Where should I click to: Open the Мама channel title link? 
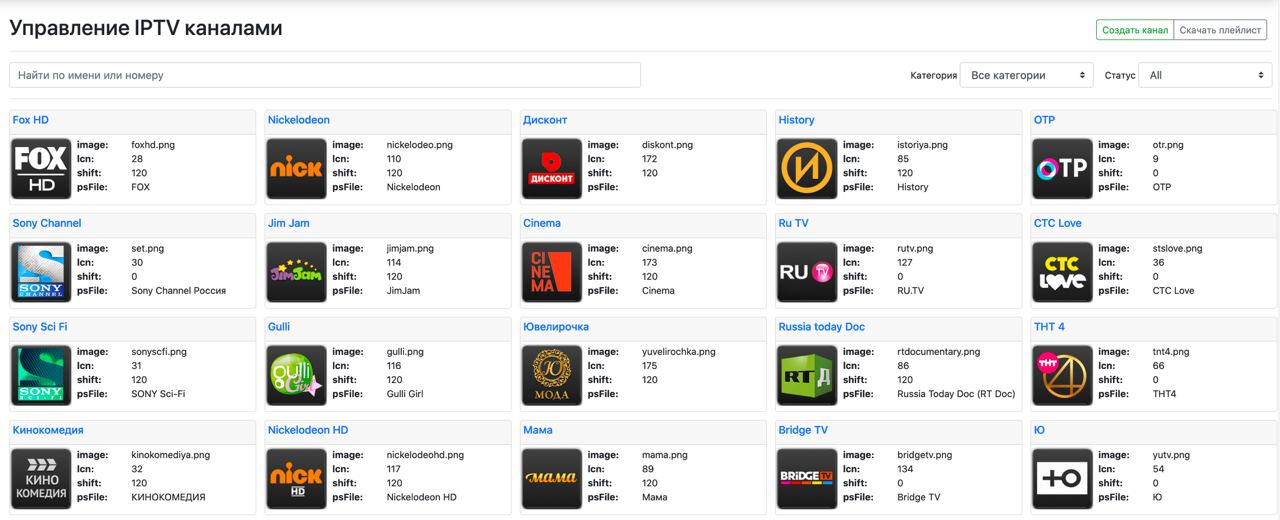[x=538, y=430]
